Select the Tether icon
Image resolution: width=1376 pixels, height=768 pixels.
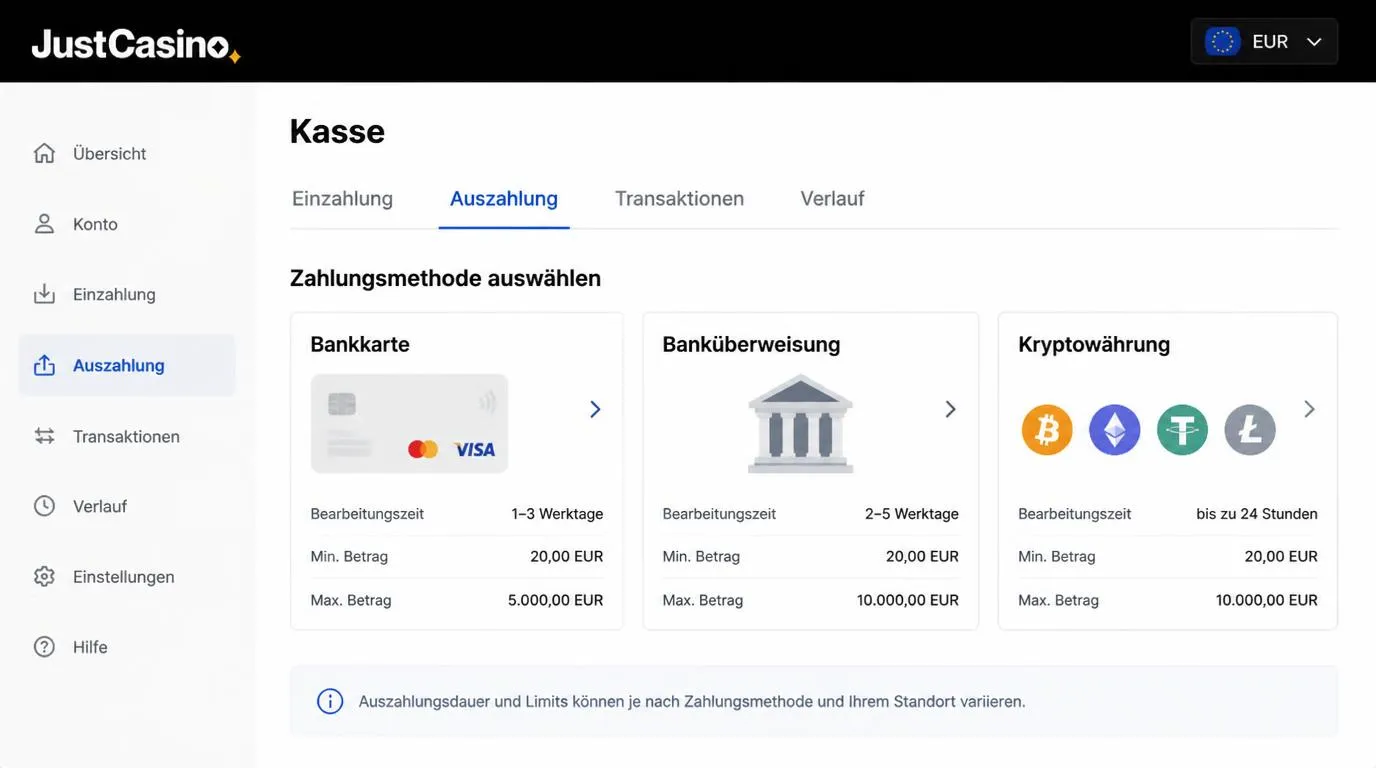[x=1182, y=430]
